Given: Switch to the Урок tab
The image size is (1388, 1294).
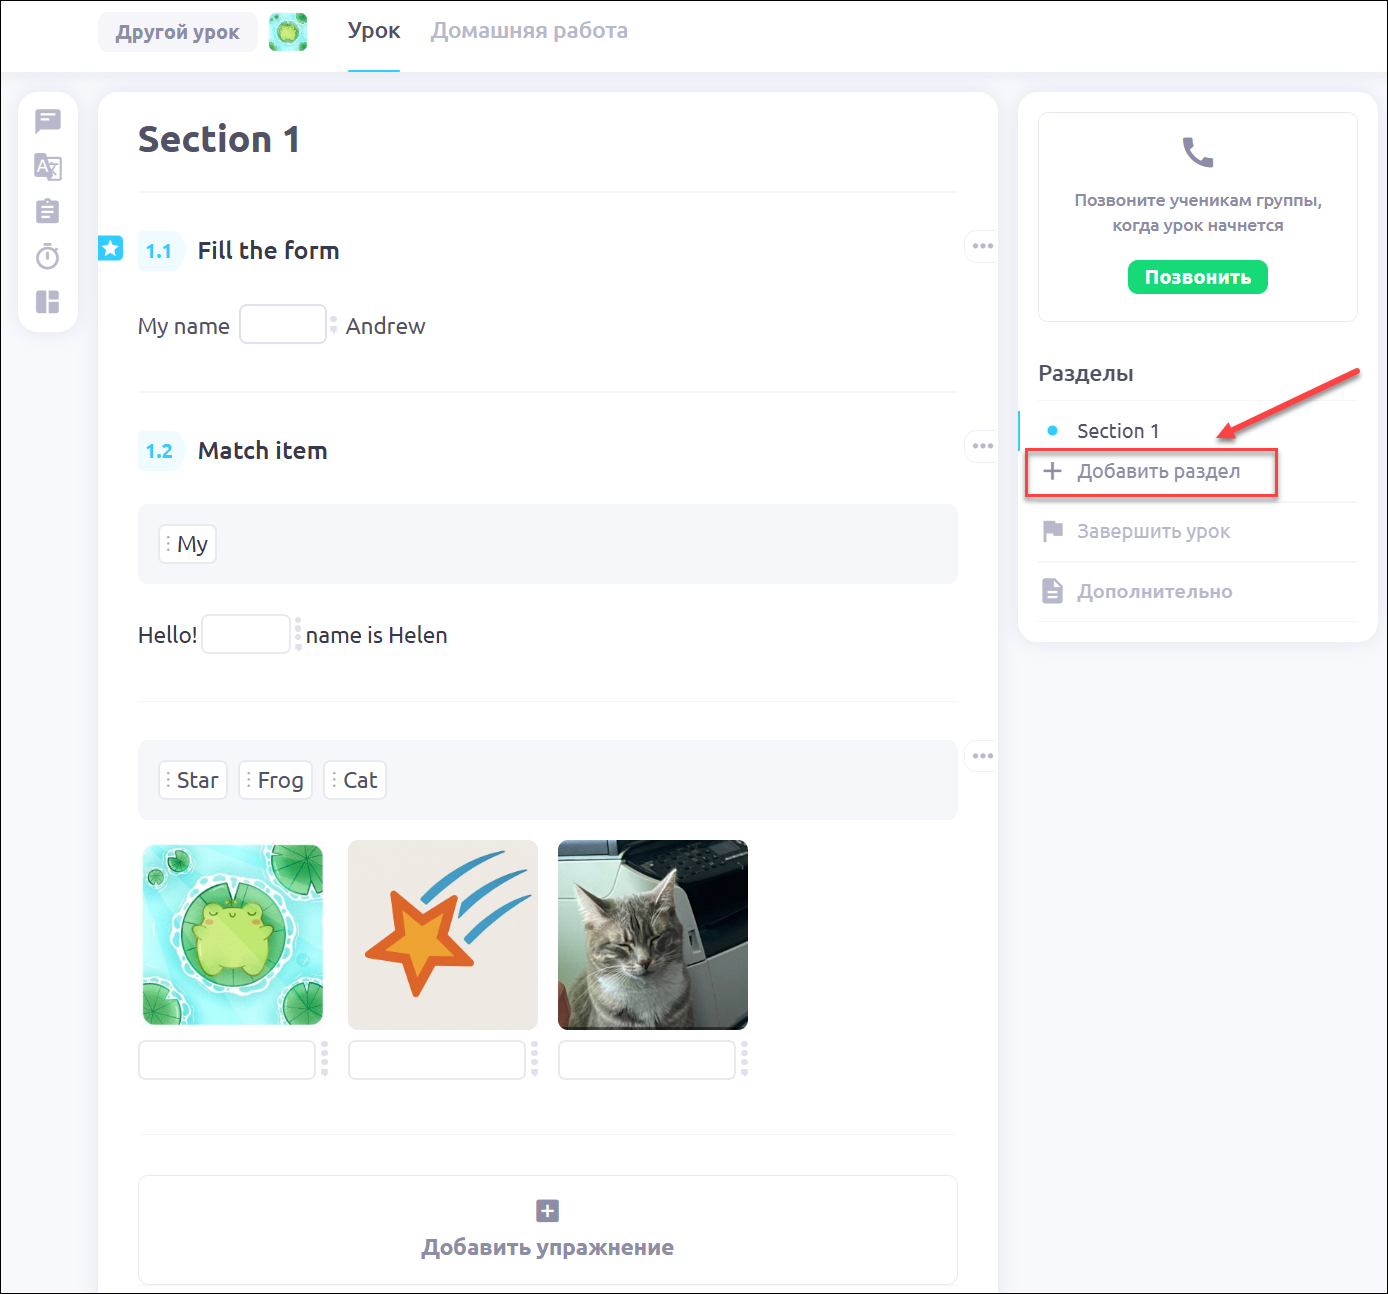Looking at the screenshot, I should (374, 31).
